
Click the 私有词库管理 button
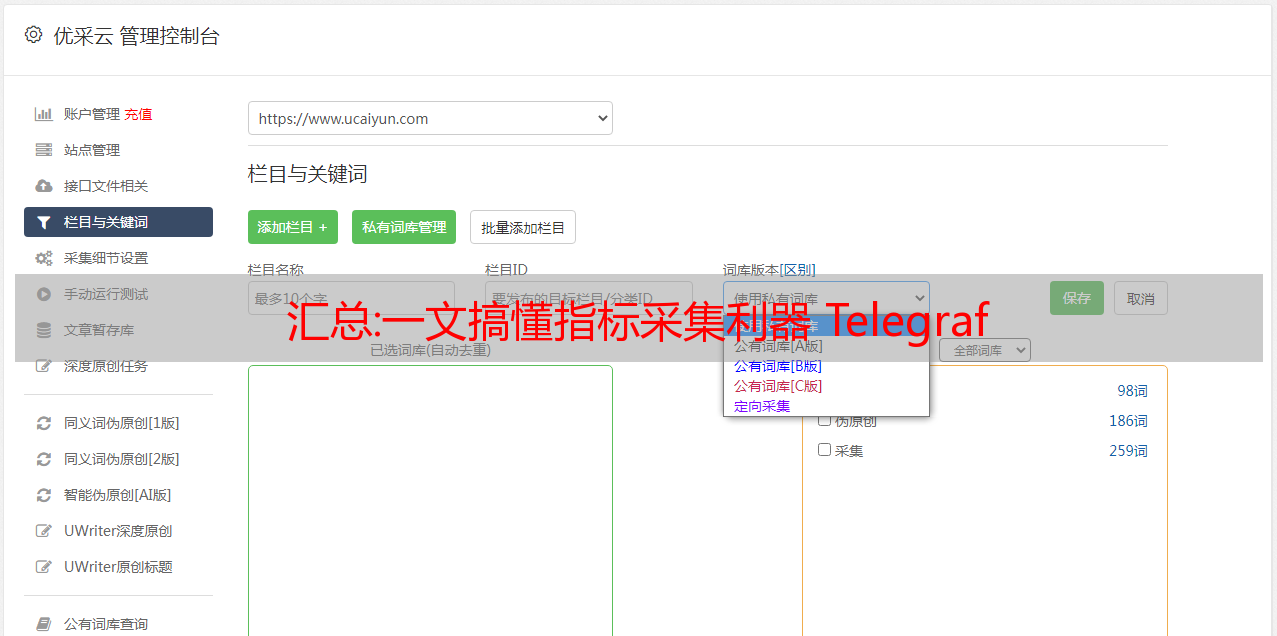[x=404, y=227]
